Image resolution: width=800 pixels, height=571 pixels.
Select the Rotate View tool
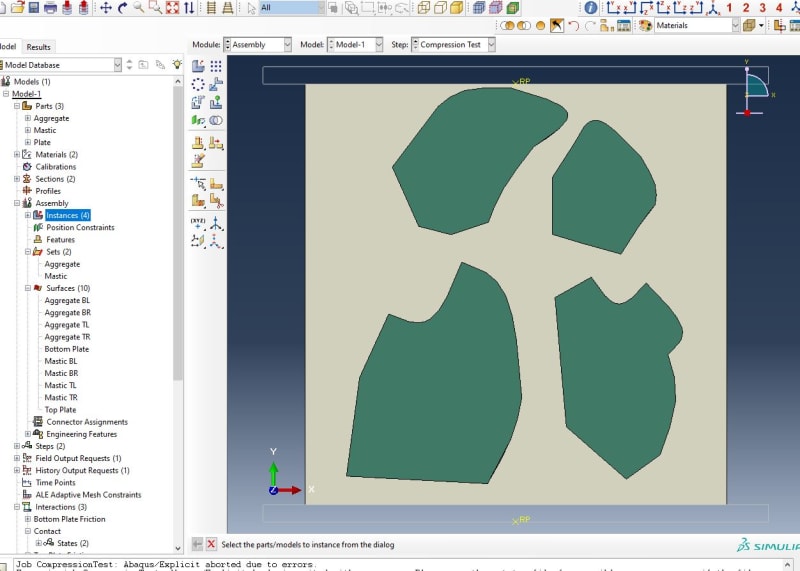click(x=122, y=7)
